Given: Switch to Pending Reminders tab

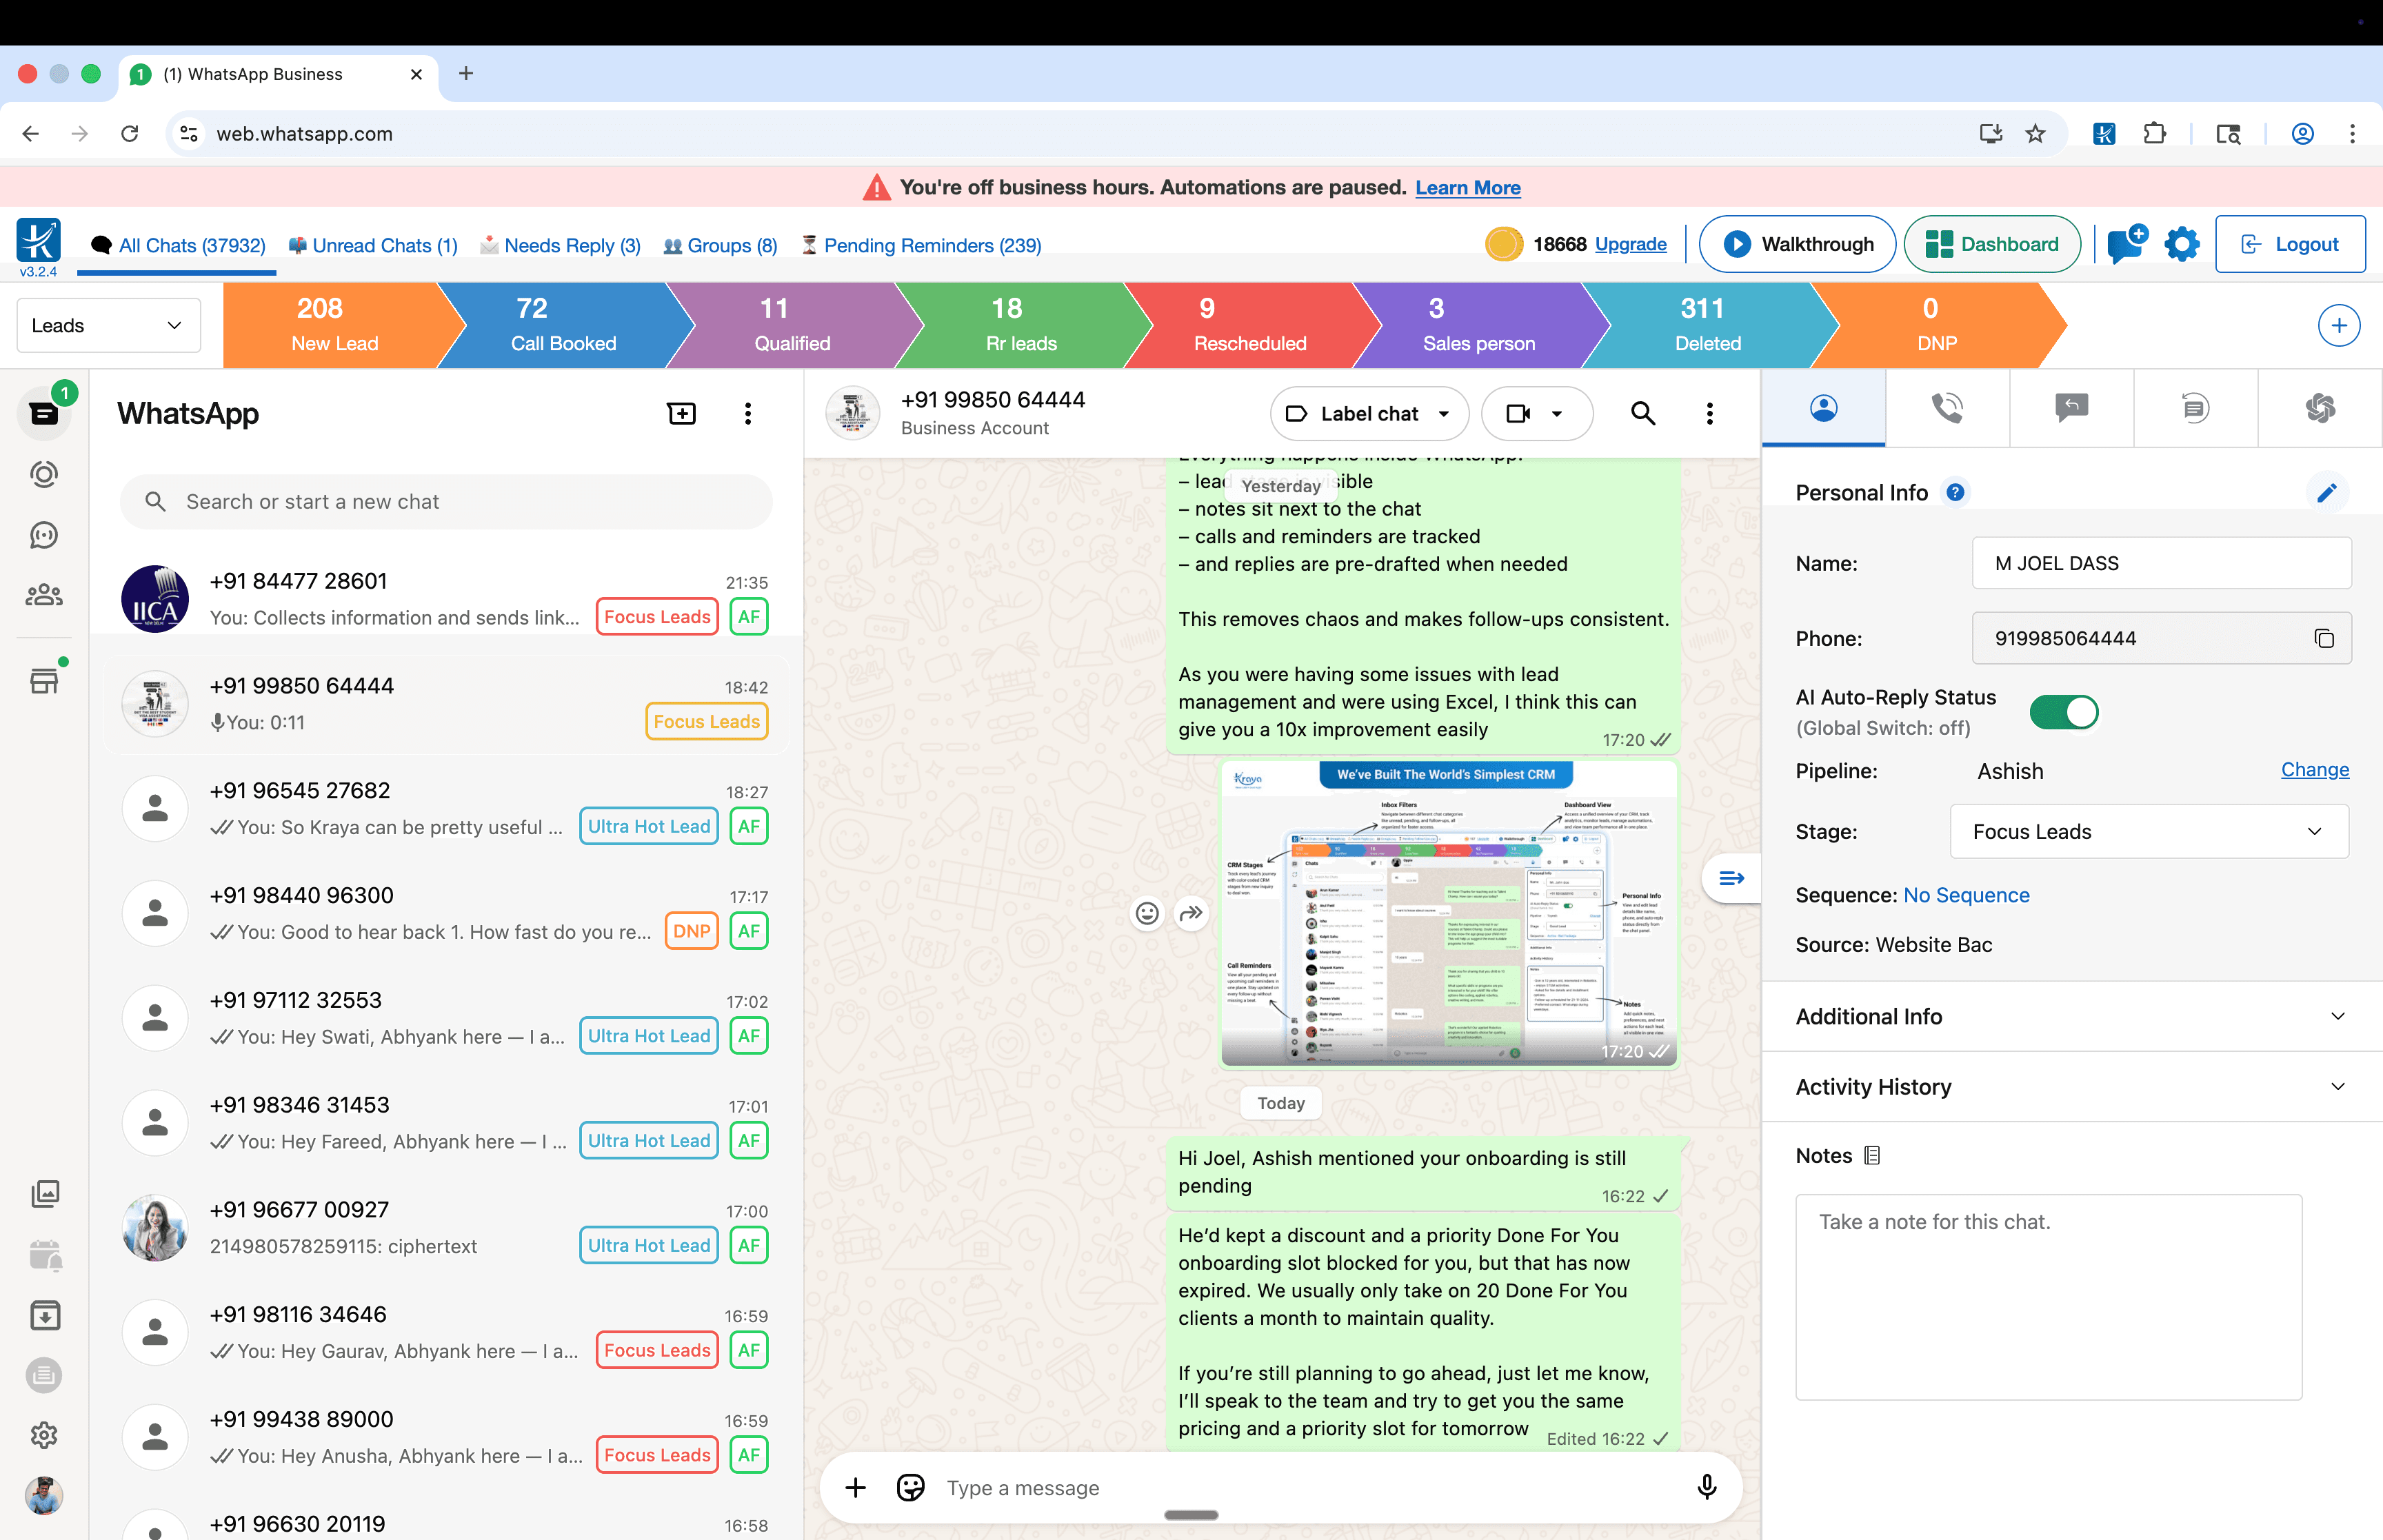Looking at the screenshot, I should pyautogui.click(x=921, y=245).
